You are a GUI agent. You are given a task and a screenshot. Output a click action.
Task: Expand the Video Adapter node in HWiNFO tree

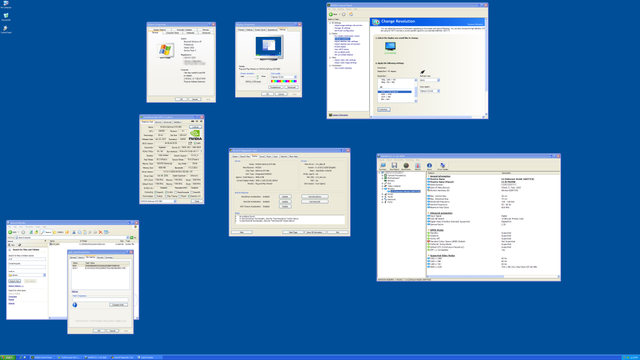(x=382, y=186)
